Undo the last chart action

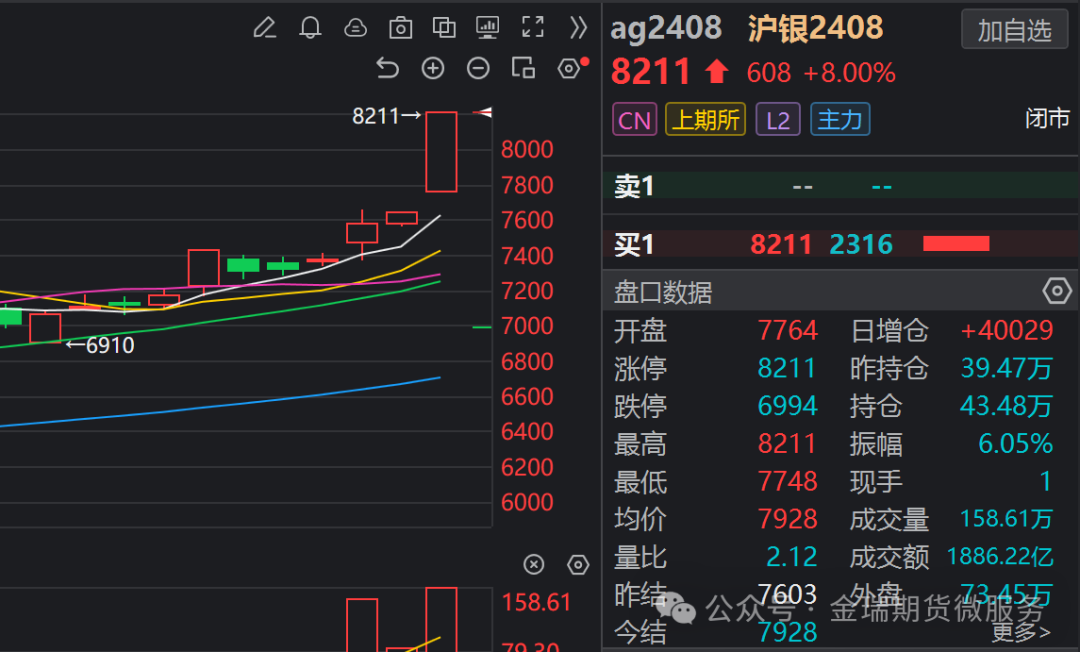coord(388,68)
